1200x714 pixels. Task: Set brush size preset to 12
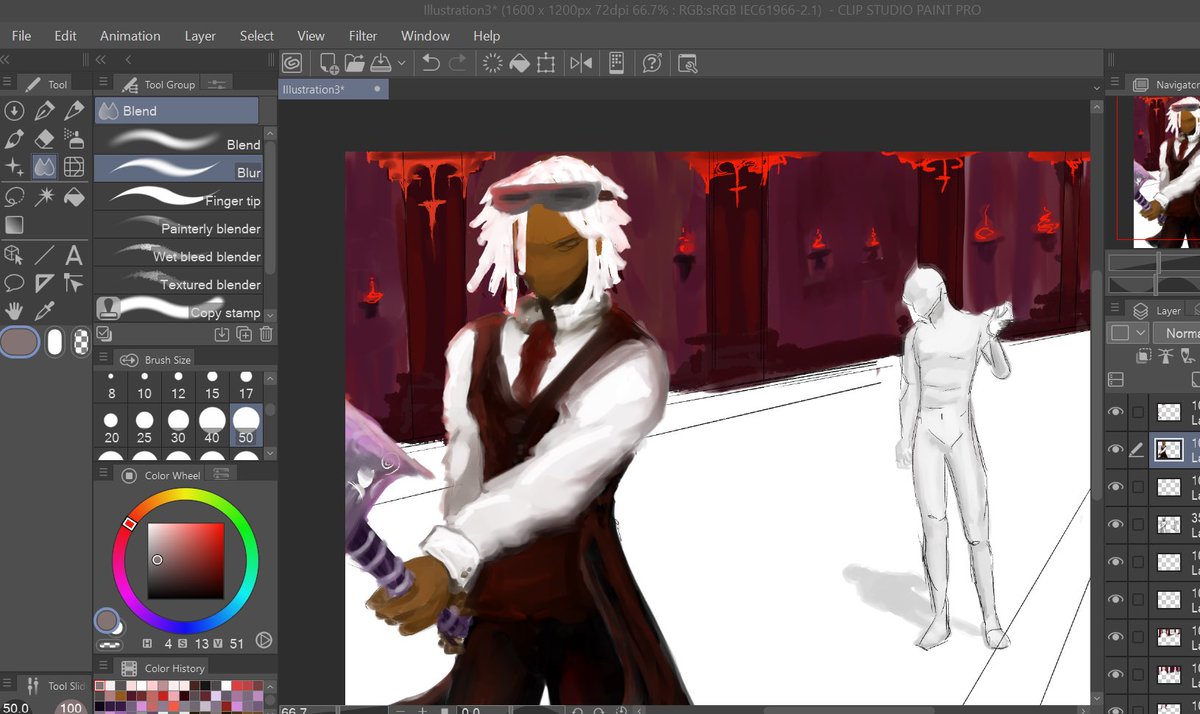pos(178,386)
